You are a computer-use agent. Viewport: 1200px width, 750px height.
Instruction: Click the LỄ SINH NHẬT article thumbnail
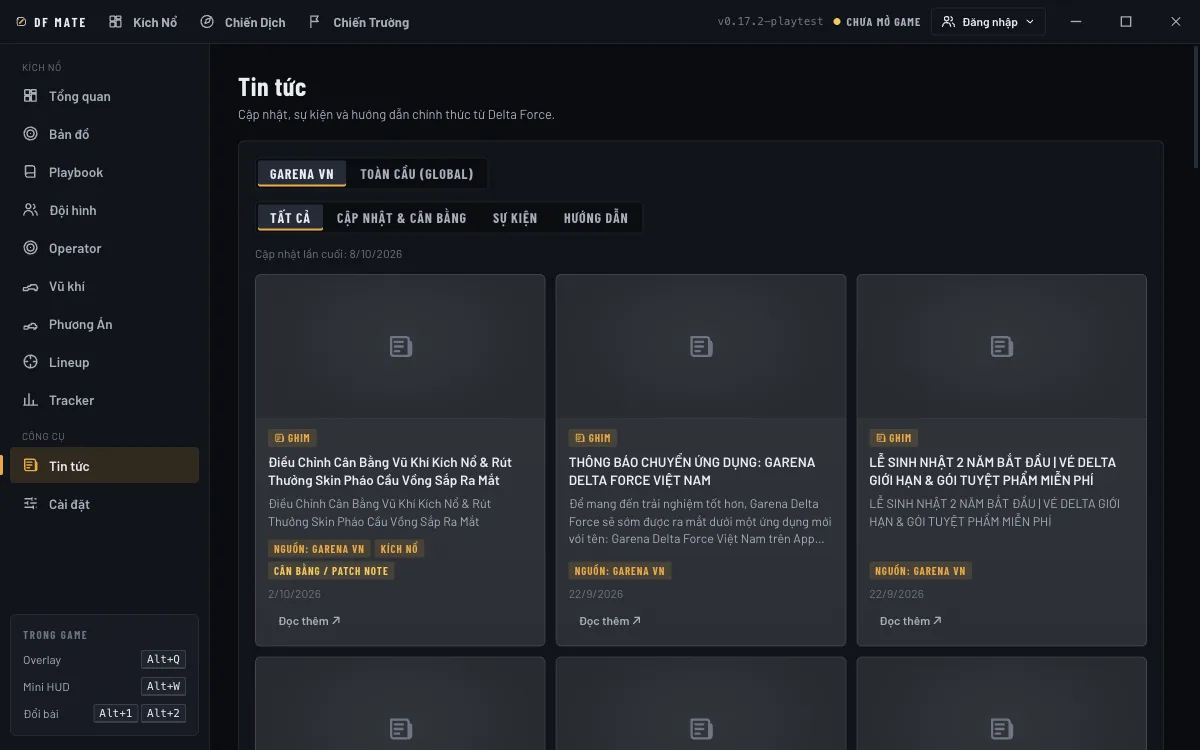pos(1002,346)
